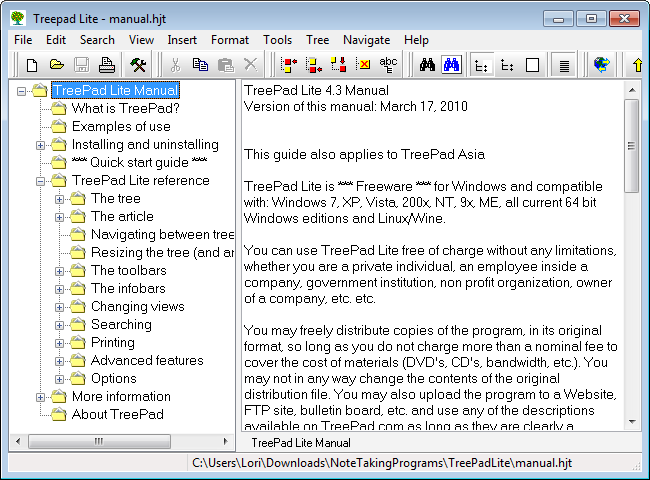Screen dimensions: 650x480
Task: Click the article pane vertical scrollbar thumb
Action: 631,146
